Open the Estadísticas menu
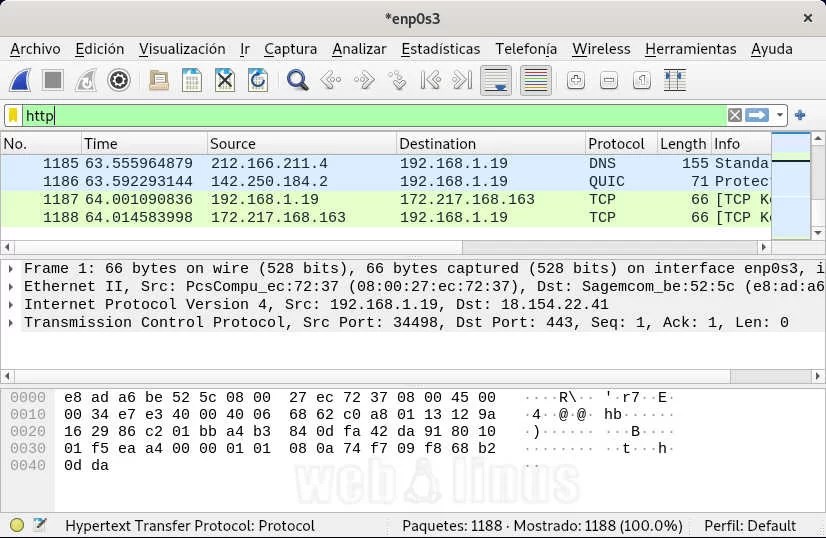This screenshot has height=538, width=826. pyautogui.click(x=440, y=49)
